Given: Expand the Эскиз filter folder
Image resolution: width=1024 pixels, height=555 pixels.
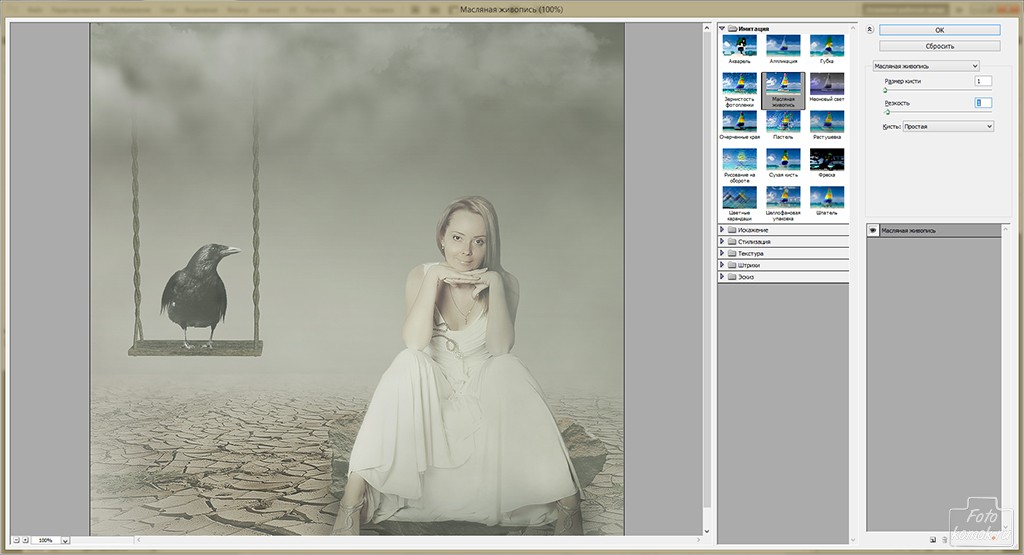Looking at the screenshot, I should pyautogui.click(x=722, y=277).
